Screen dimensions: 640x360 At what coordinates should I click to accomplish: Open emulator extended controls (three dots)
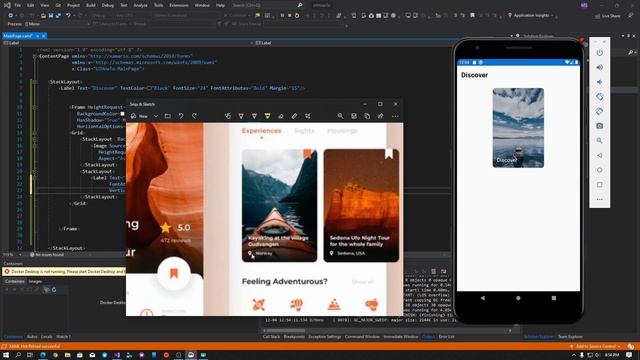(600, 200)
